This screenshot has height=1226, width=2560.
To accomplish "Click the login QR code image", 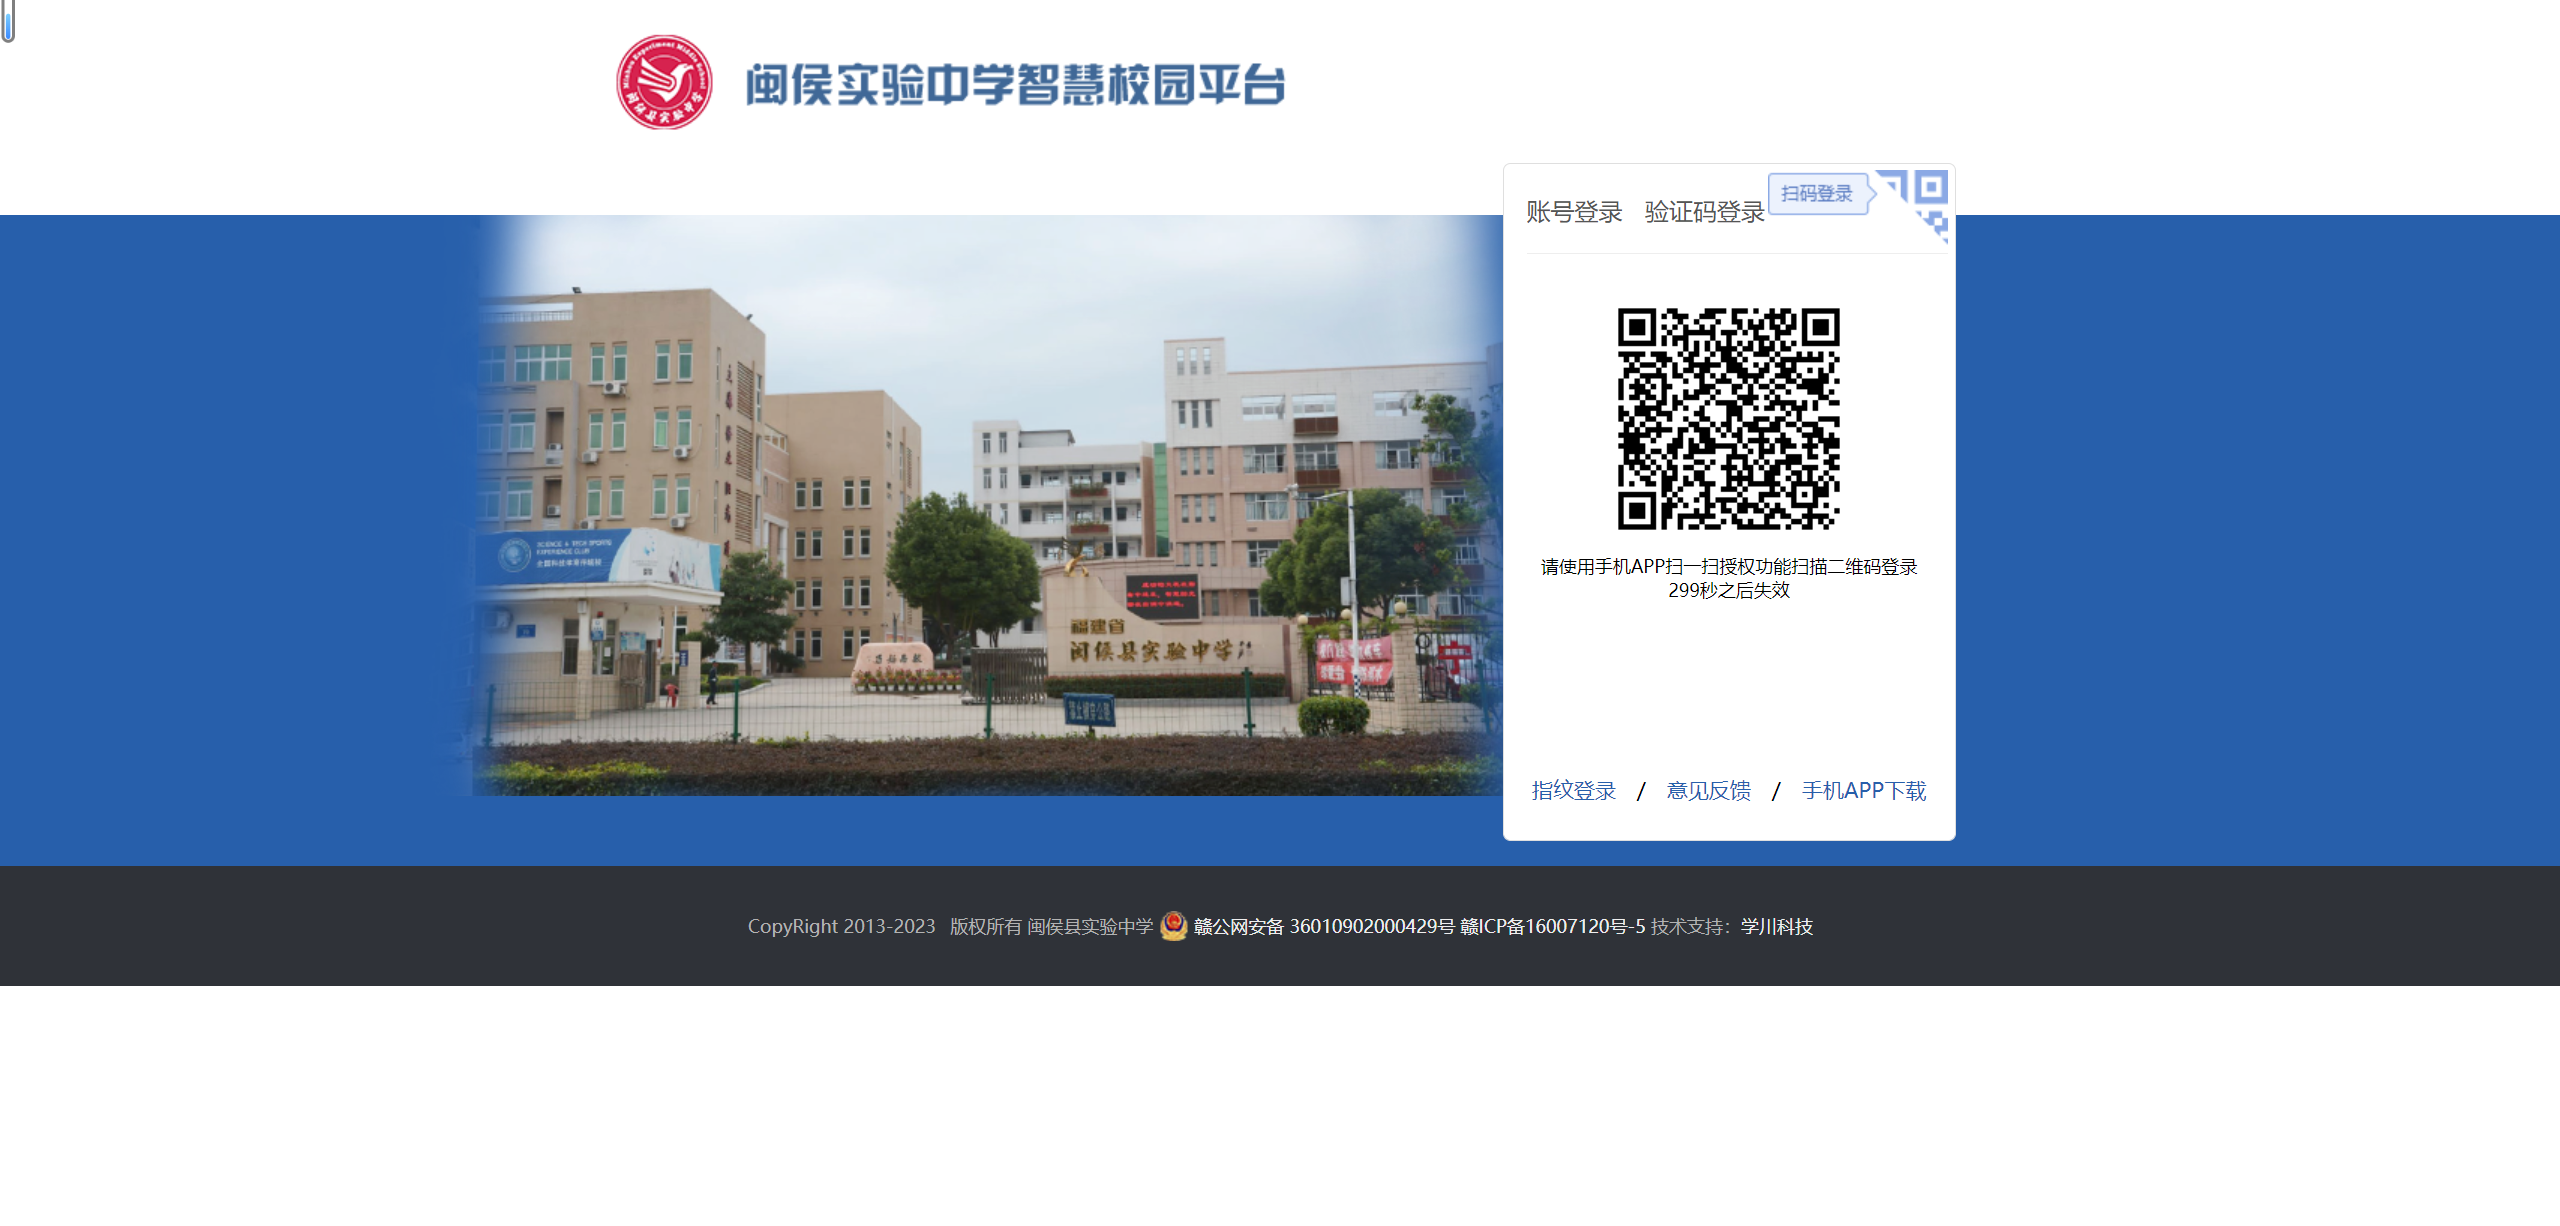I will tap(1729, 418).
